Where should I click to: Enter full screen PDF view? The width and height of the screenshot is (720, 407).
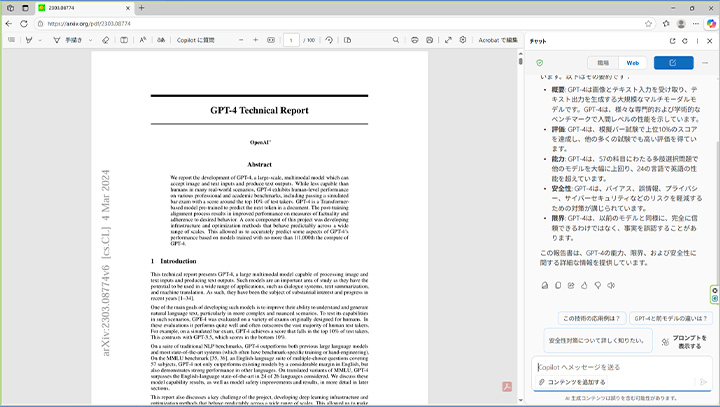[448, 40]
